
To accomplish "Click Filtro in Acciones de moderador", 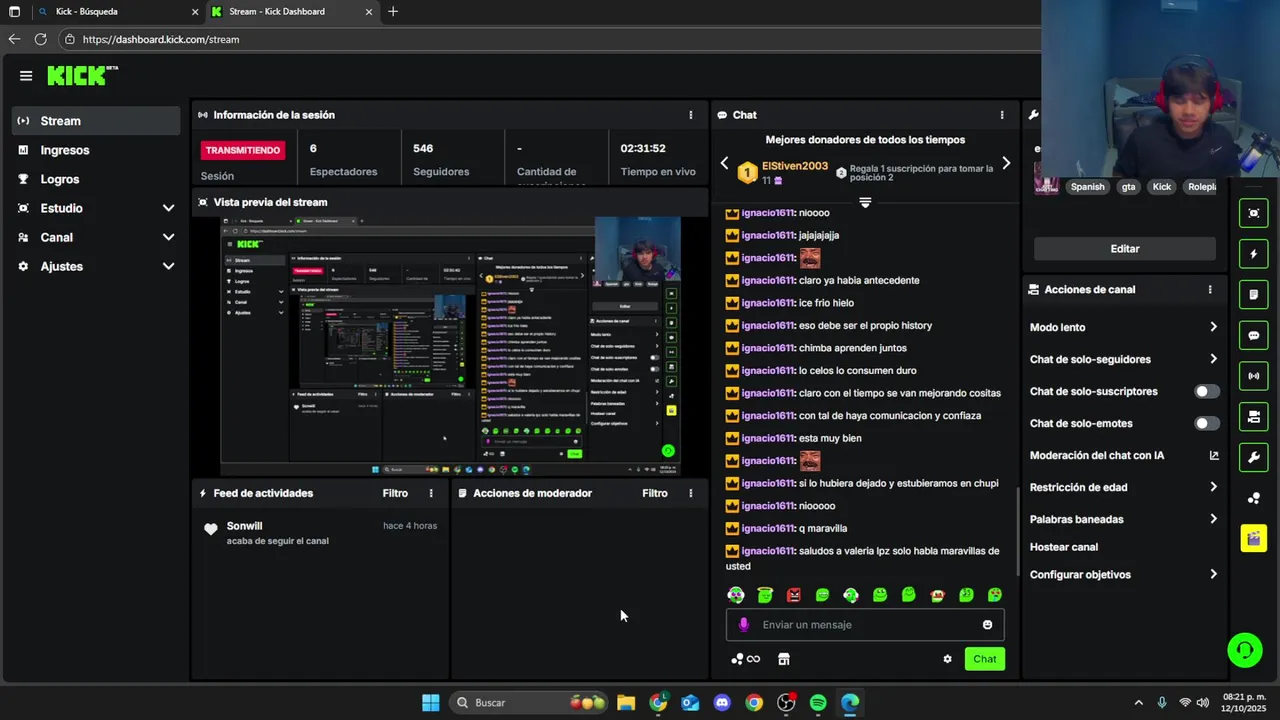I will point(655,493).
